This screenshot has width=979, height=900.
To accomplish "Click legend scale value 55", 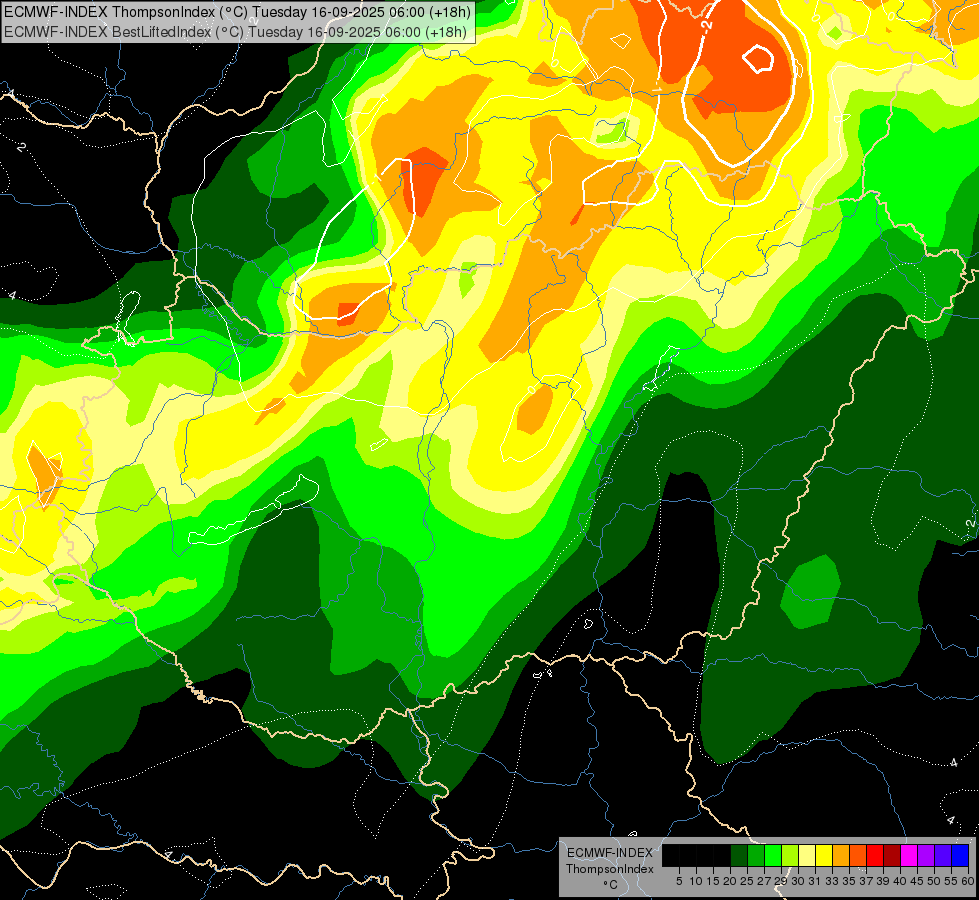I will pyautogui.click(x=950, y=881).
